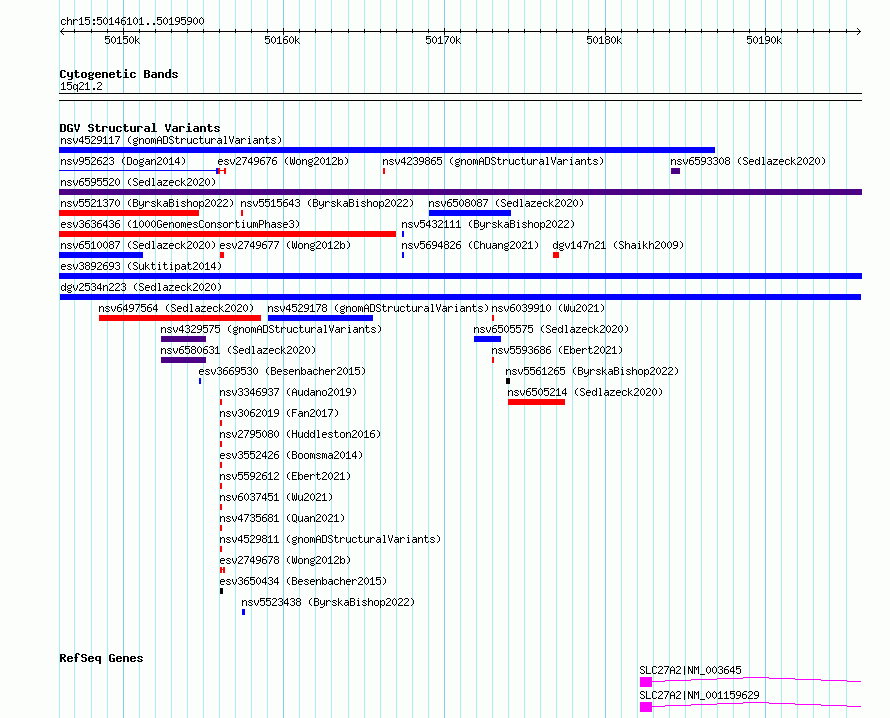Click the red bar under nsv5521370

point(129,213)
